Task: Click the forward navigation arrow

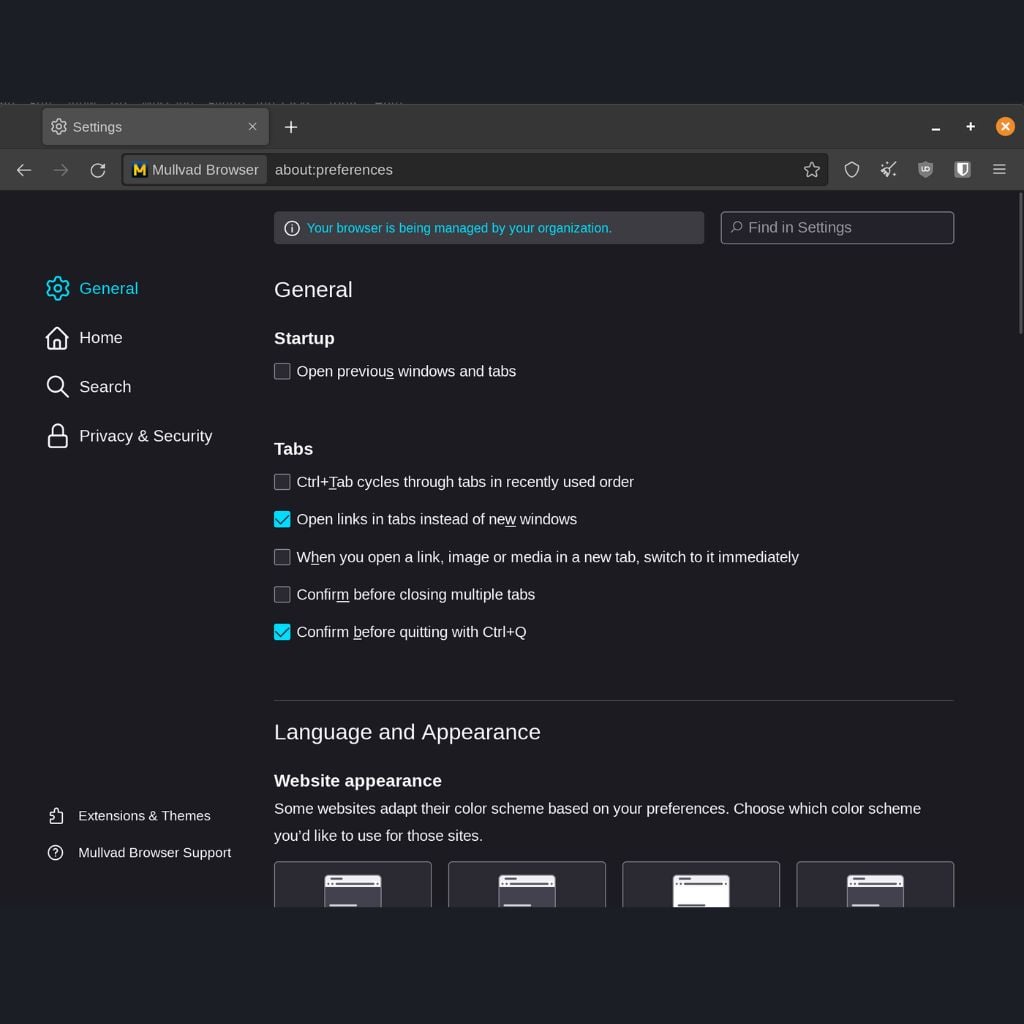Action: coord(61,170)
